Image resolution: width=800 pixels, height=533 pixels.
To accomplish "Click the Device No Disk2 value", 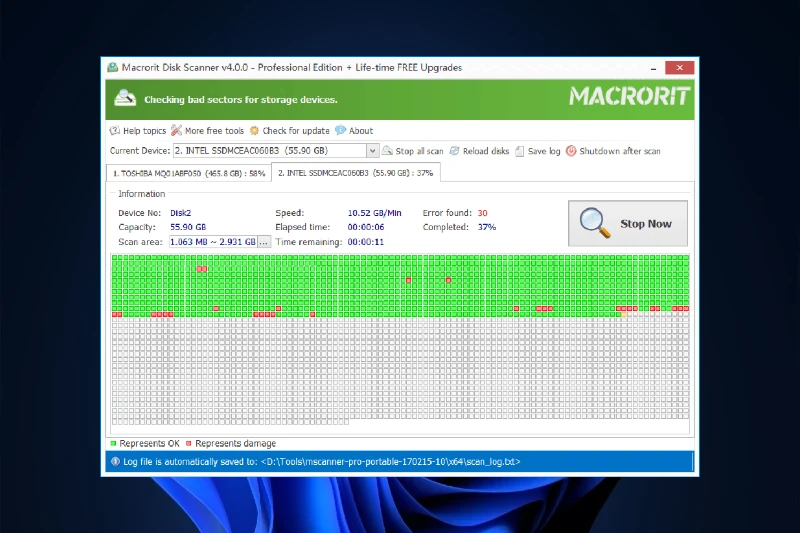I will (x=181, y=213).
